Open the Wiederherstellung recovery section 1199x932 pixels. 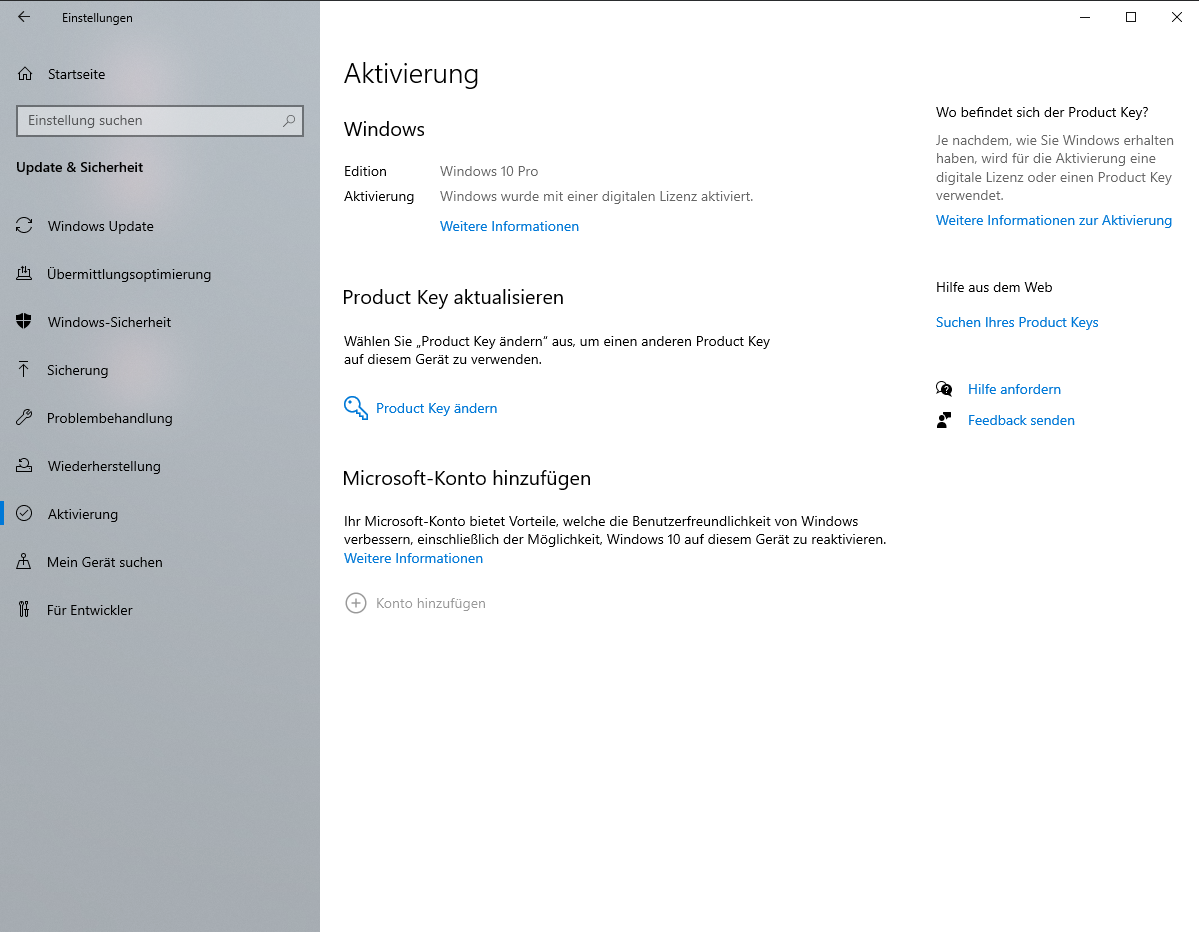coord(109,466)
